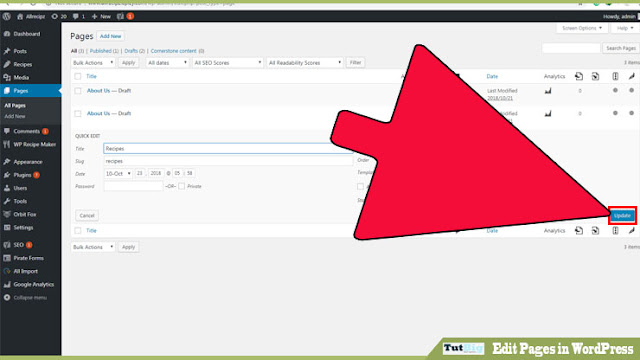Expand Screen Options panel
The image size is (640, 360).
click(582, 28)
